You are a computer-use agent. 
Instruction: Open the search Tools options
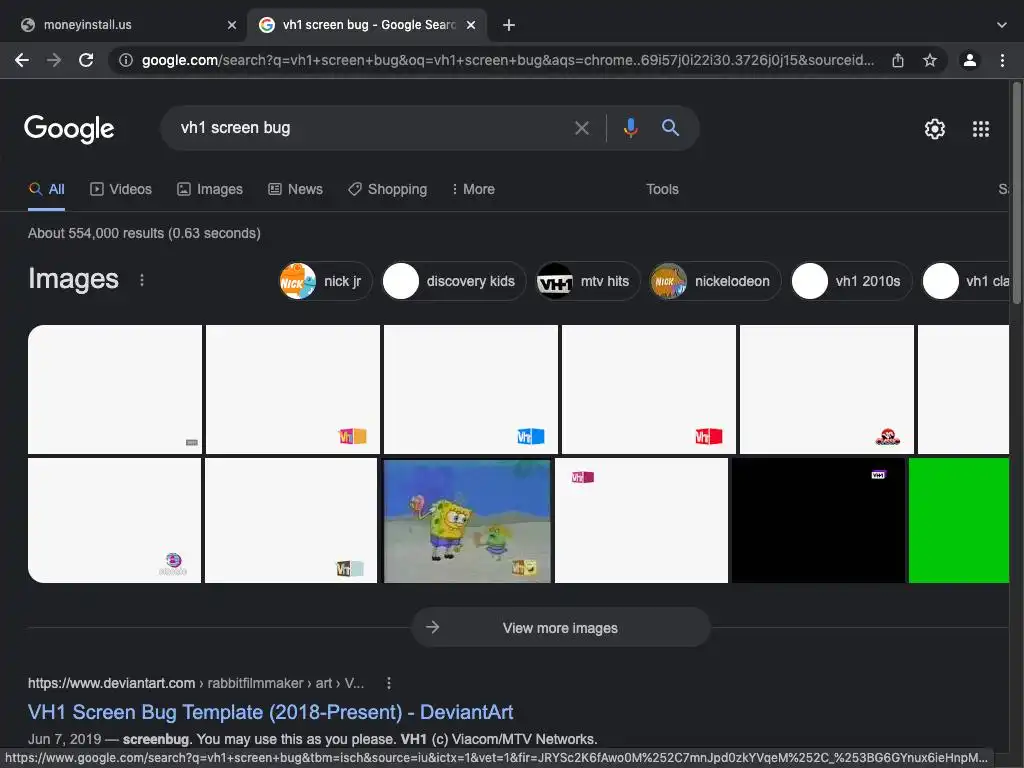click(x=662, y=189)
